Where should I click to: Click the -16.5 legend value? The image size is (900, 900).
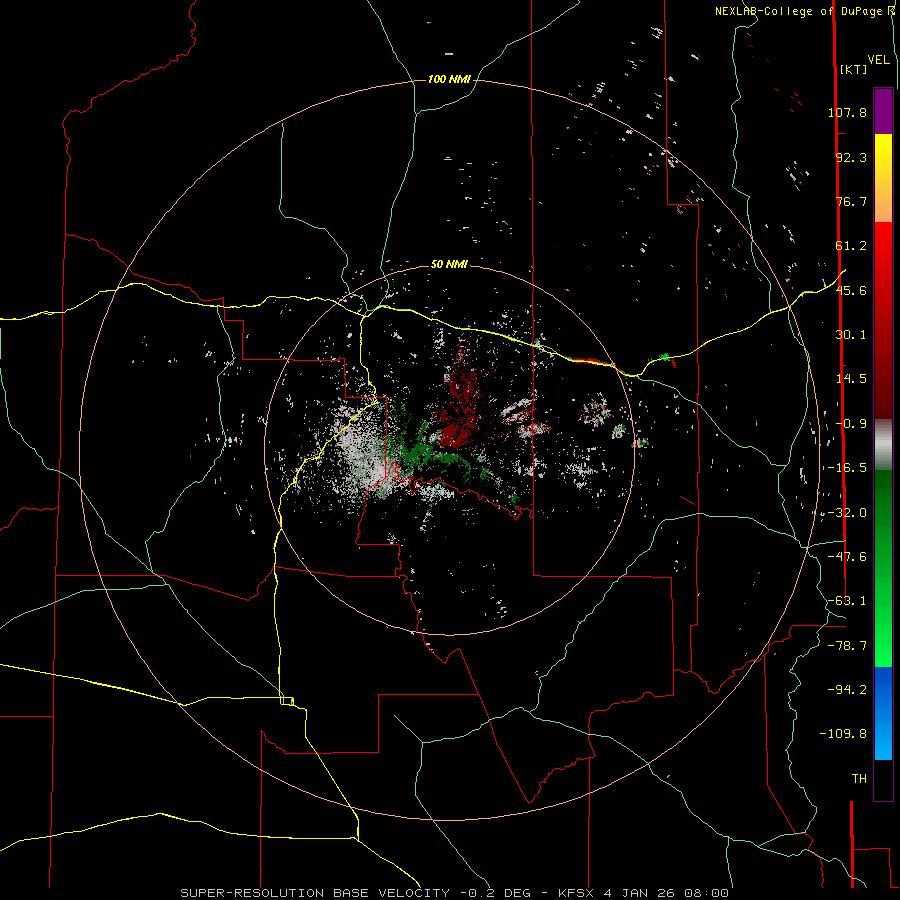pyautogui.click(x=847, y=468)
